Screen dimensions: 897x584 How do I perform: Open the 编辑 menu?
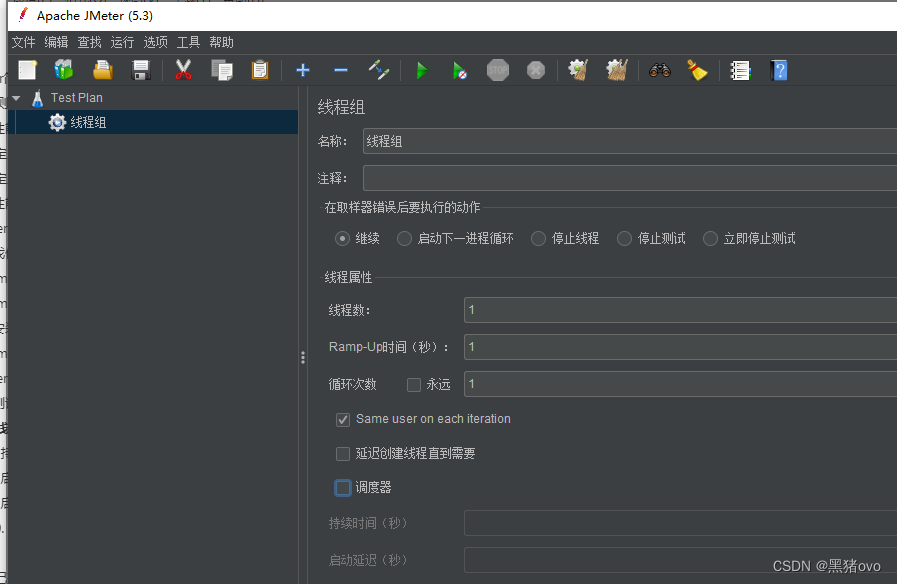click(x=56, y=42)
